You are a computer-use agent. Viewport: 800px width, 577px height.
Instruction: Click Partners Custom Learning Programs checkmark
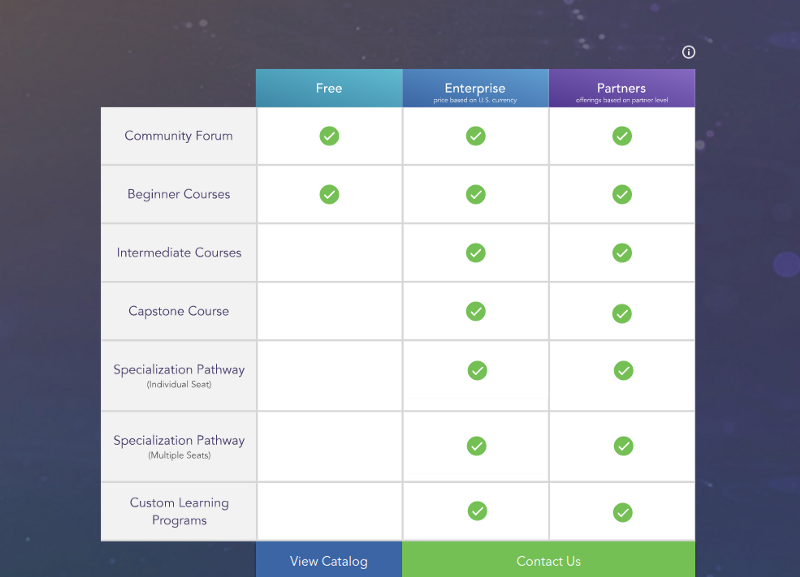[622, 512]
